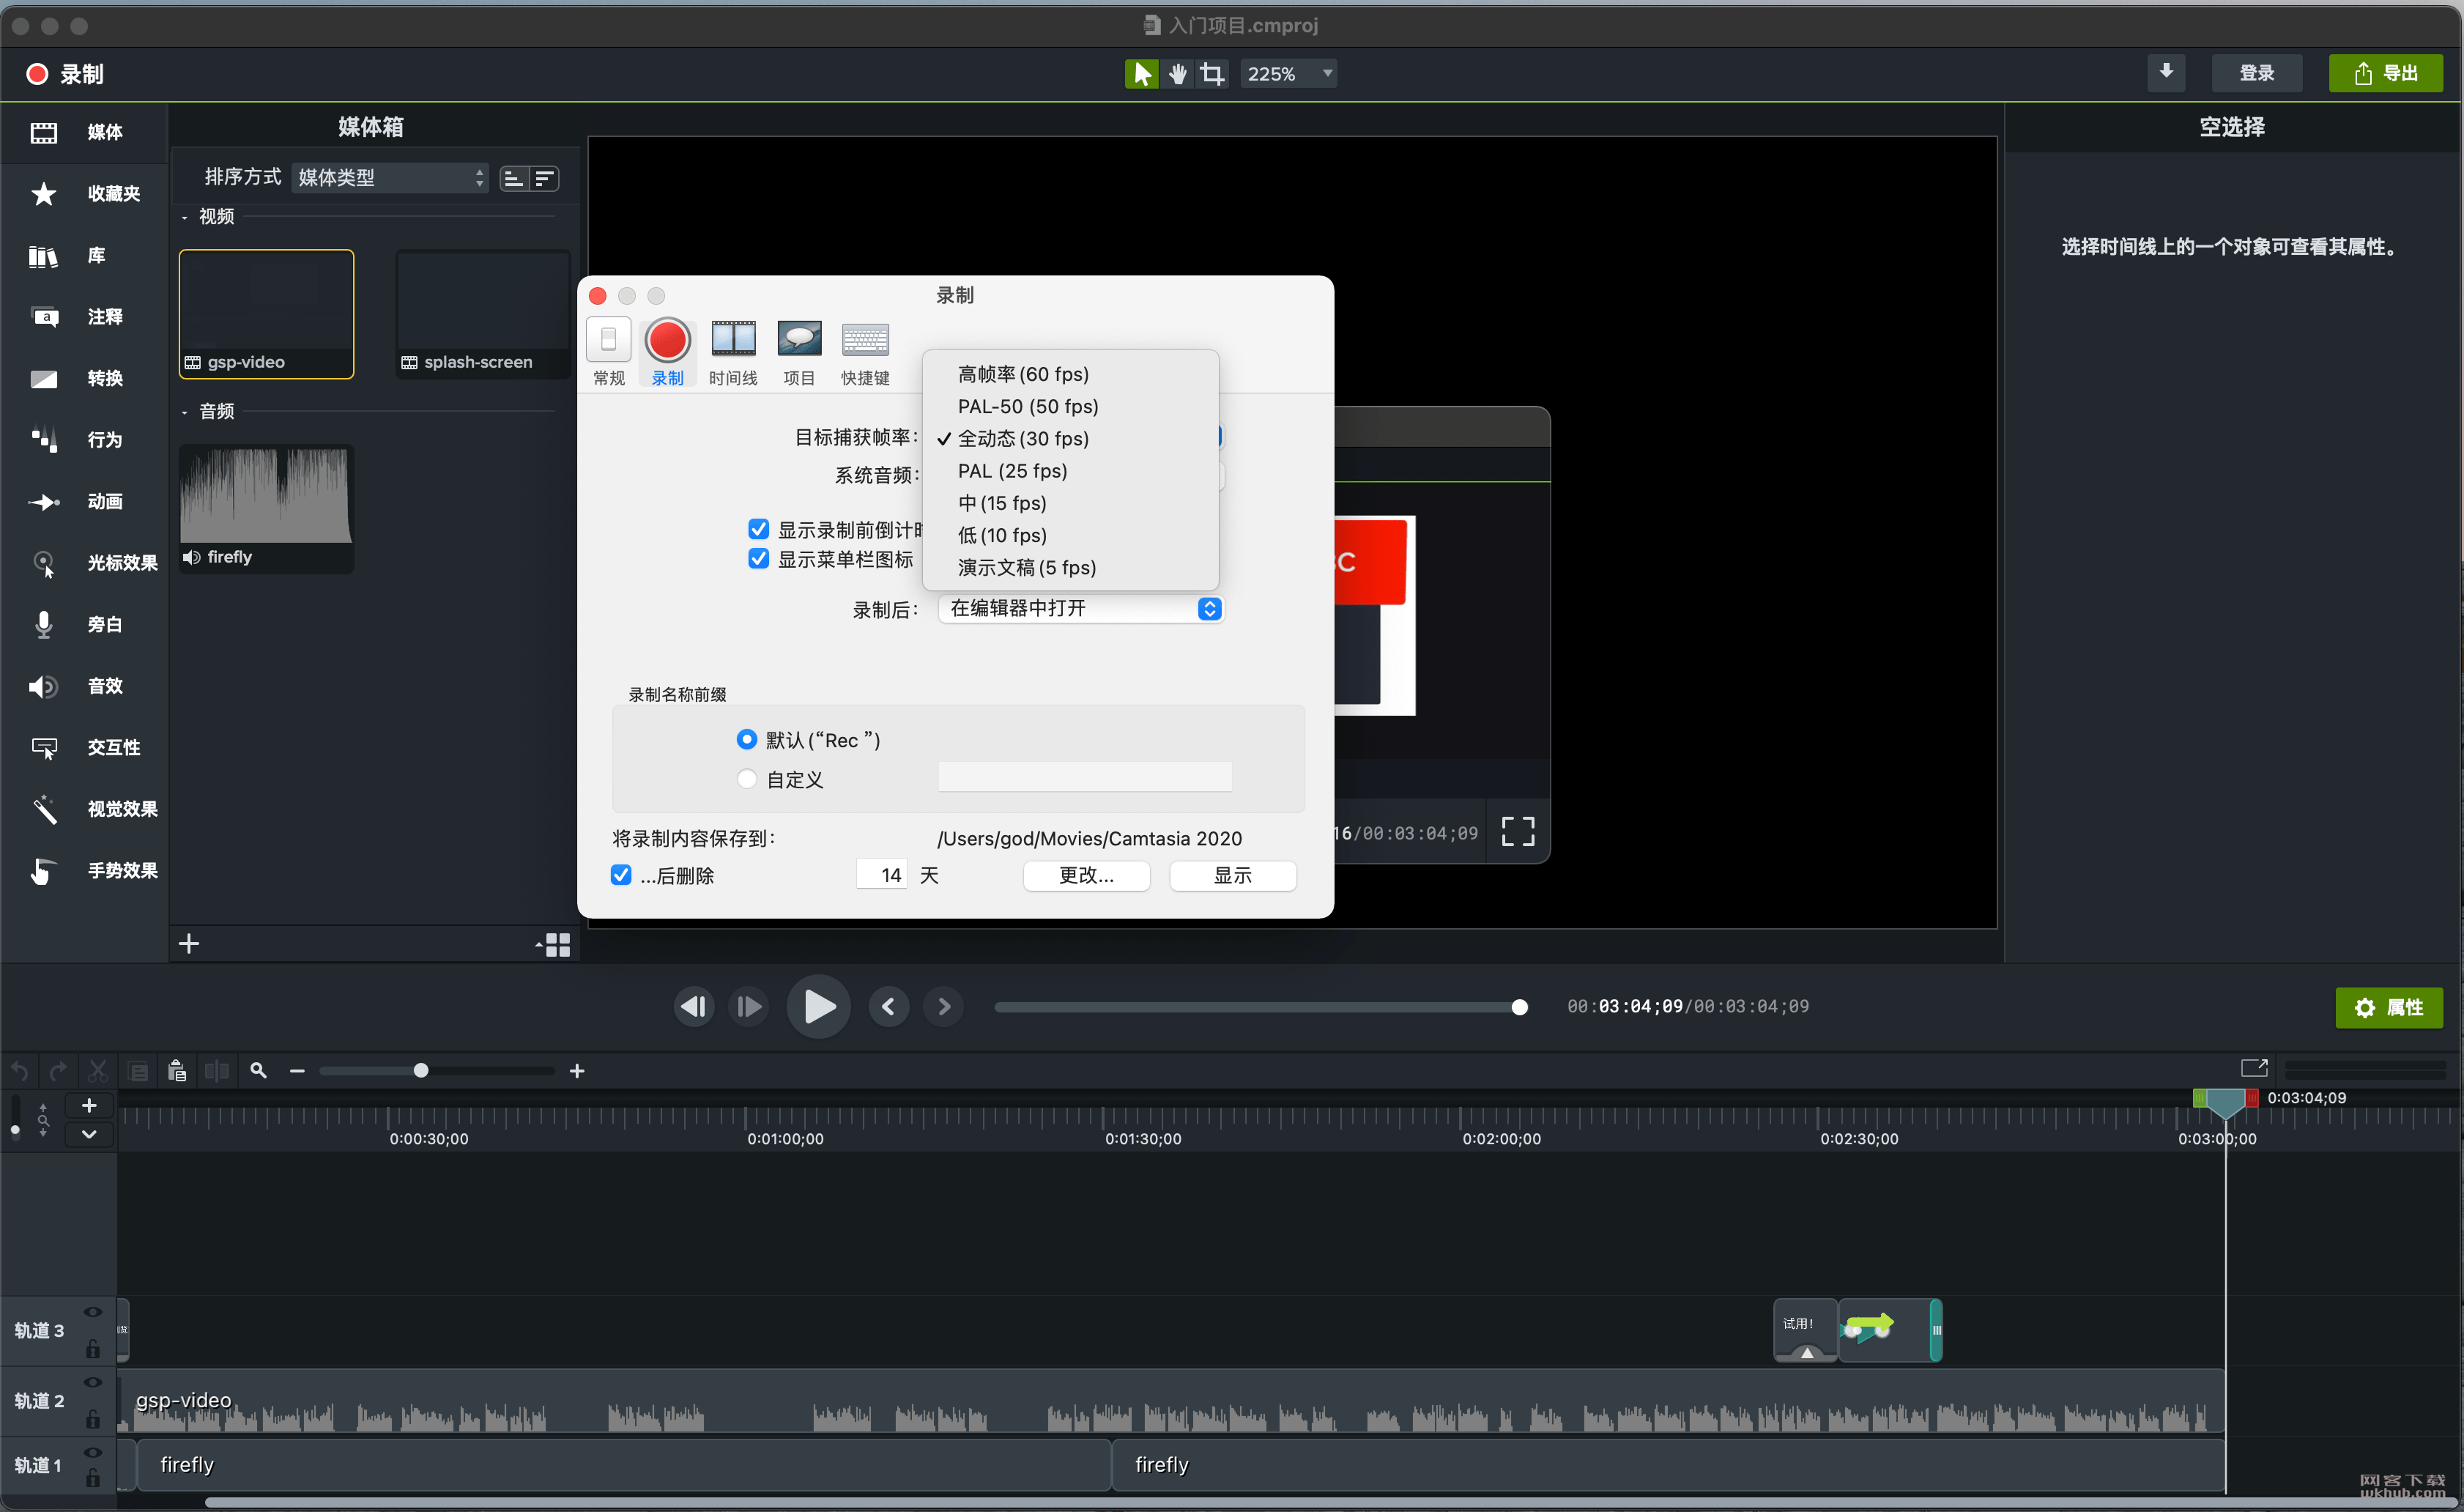Click the playback scrubber handle
This screenshot has width=2464, height=1512.
(x=1519, y=1007)
